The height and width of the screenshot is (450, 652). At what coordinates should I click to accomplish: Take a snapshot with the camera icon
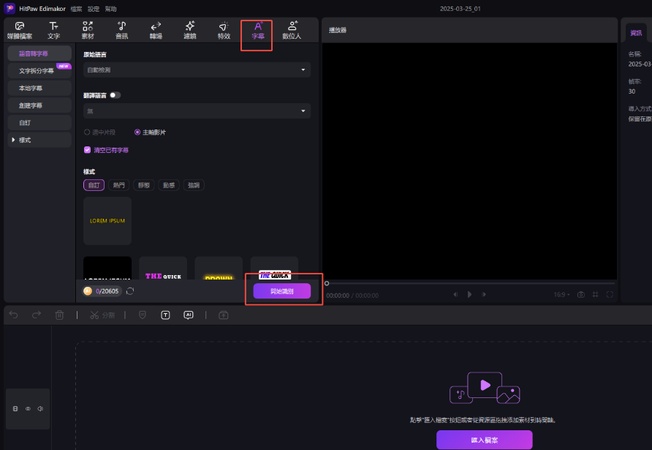click(581, 294)
